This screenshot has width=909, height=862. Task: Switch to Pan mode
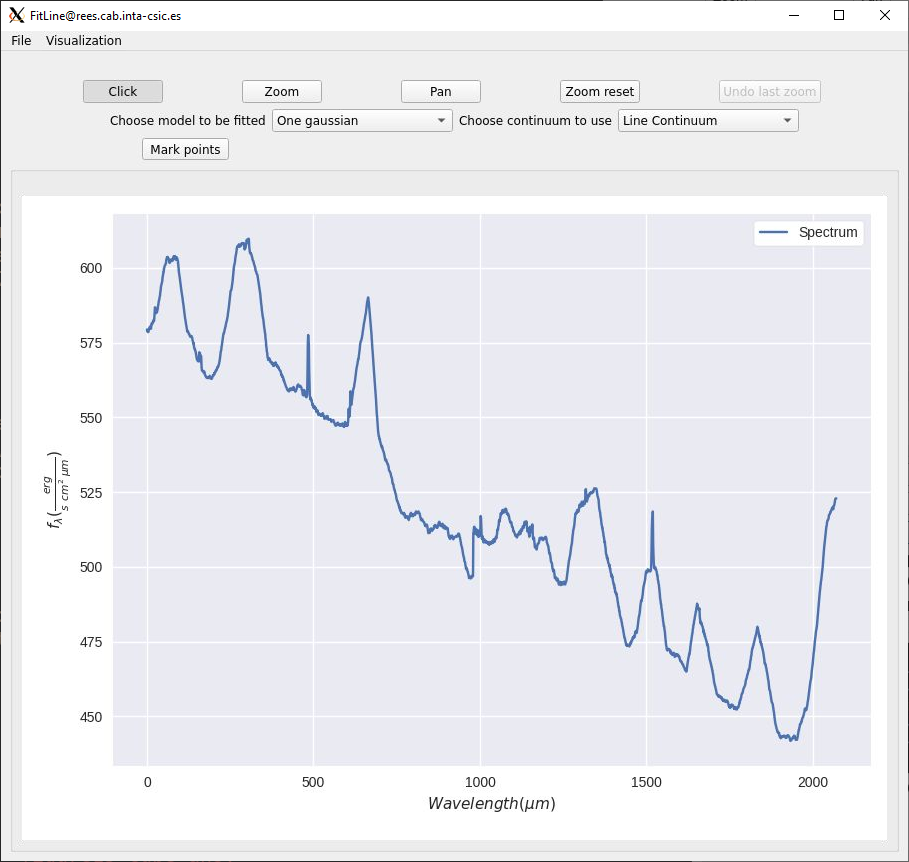(441, 92)
